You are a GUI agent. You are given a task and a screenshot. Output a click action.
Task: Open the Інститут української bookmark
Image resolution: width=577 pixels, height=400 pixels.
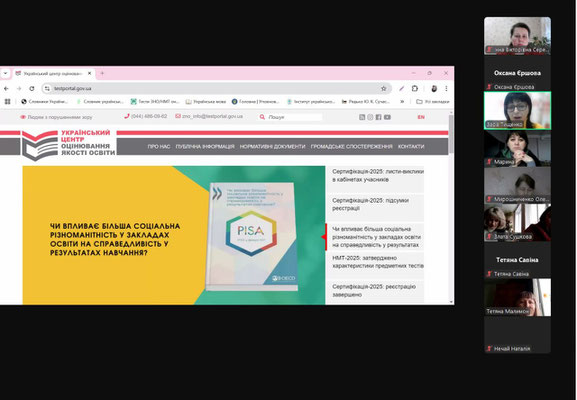(311, 102)
